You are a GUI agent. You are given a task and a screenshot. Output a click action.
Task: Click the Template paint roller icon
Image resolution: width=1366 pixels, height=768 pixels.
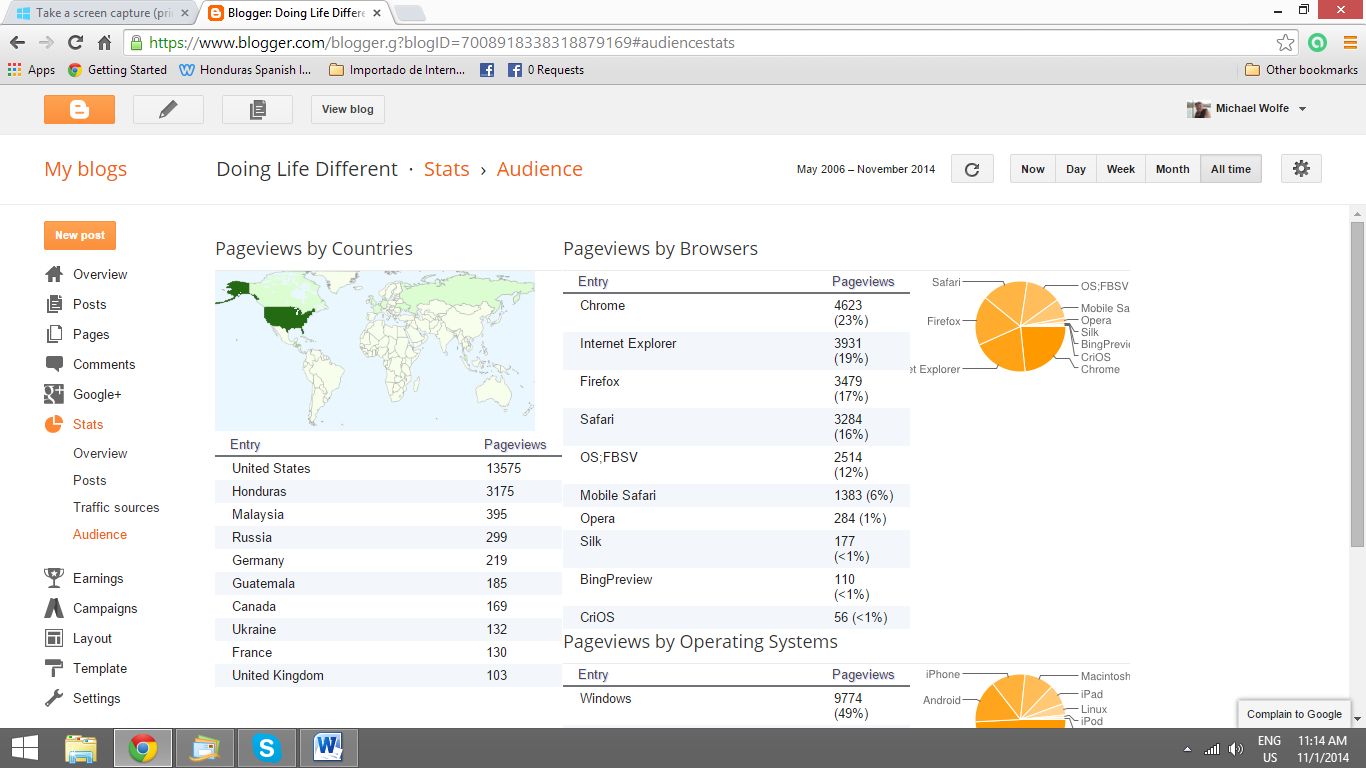pyautogui.click(x=54, y=668)
